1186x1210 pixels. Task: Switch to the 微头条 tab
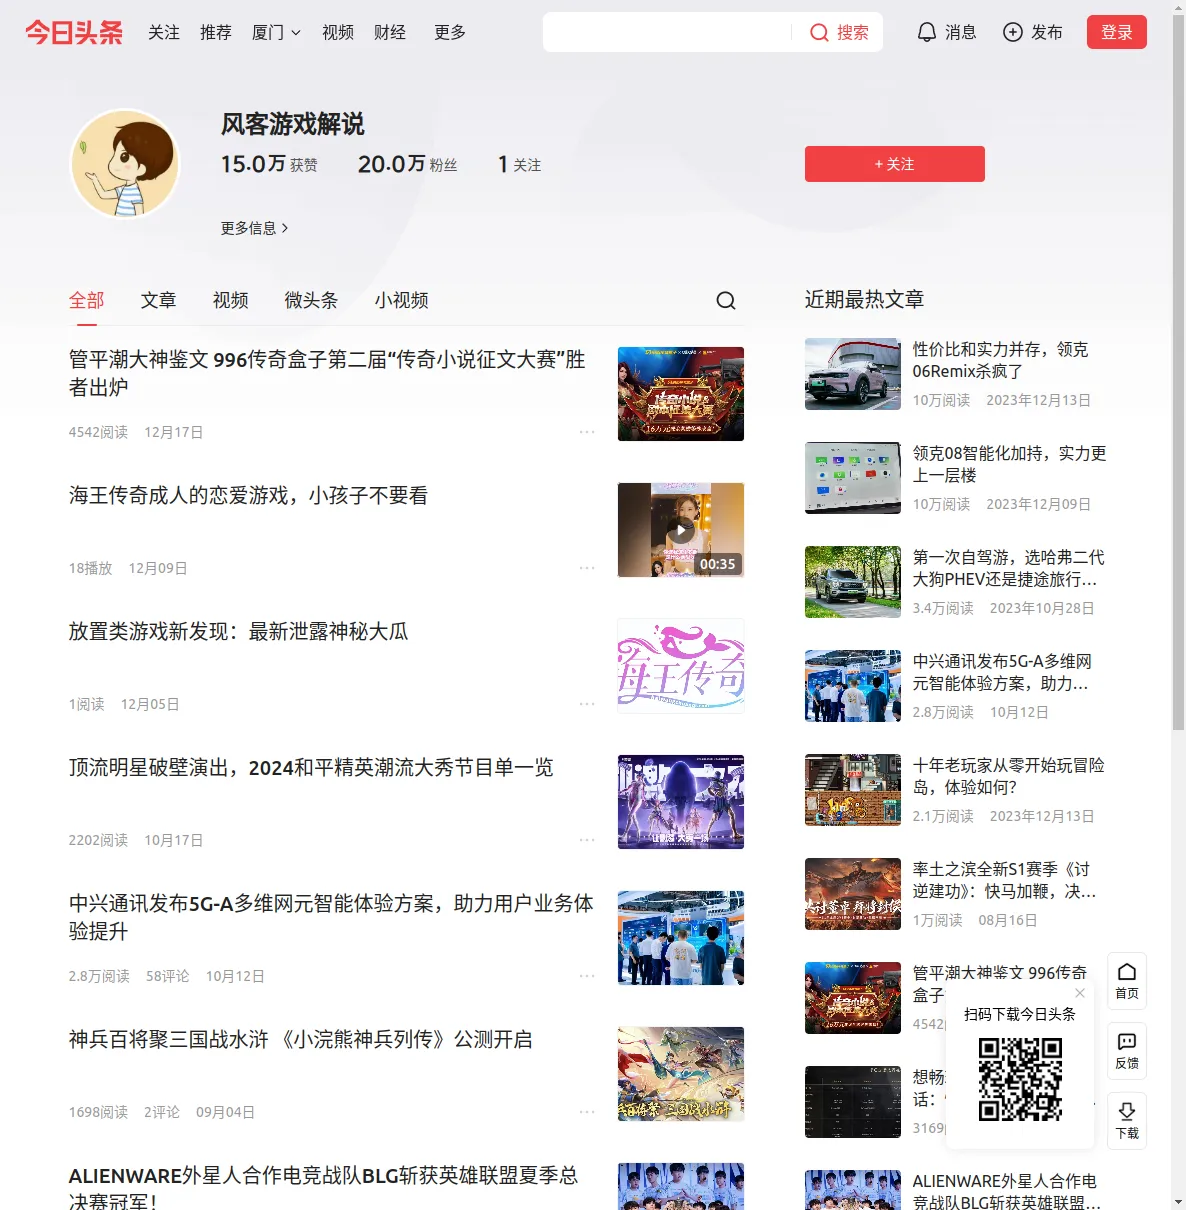311,300
